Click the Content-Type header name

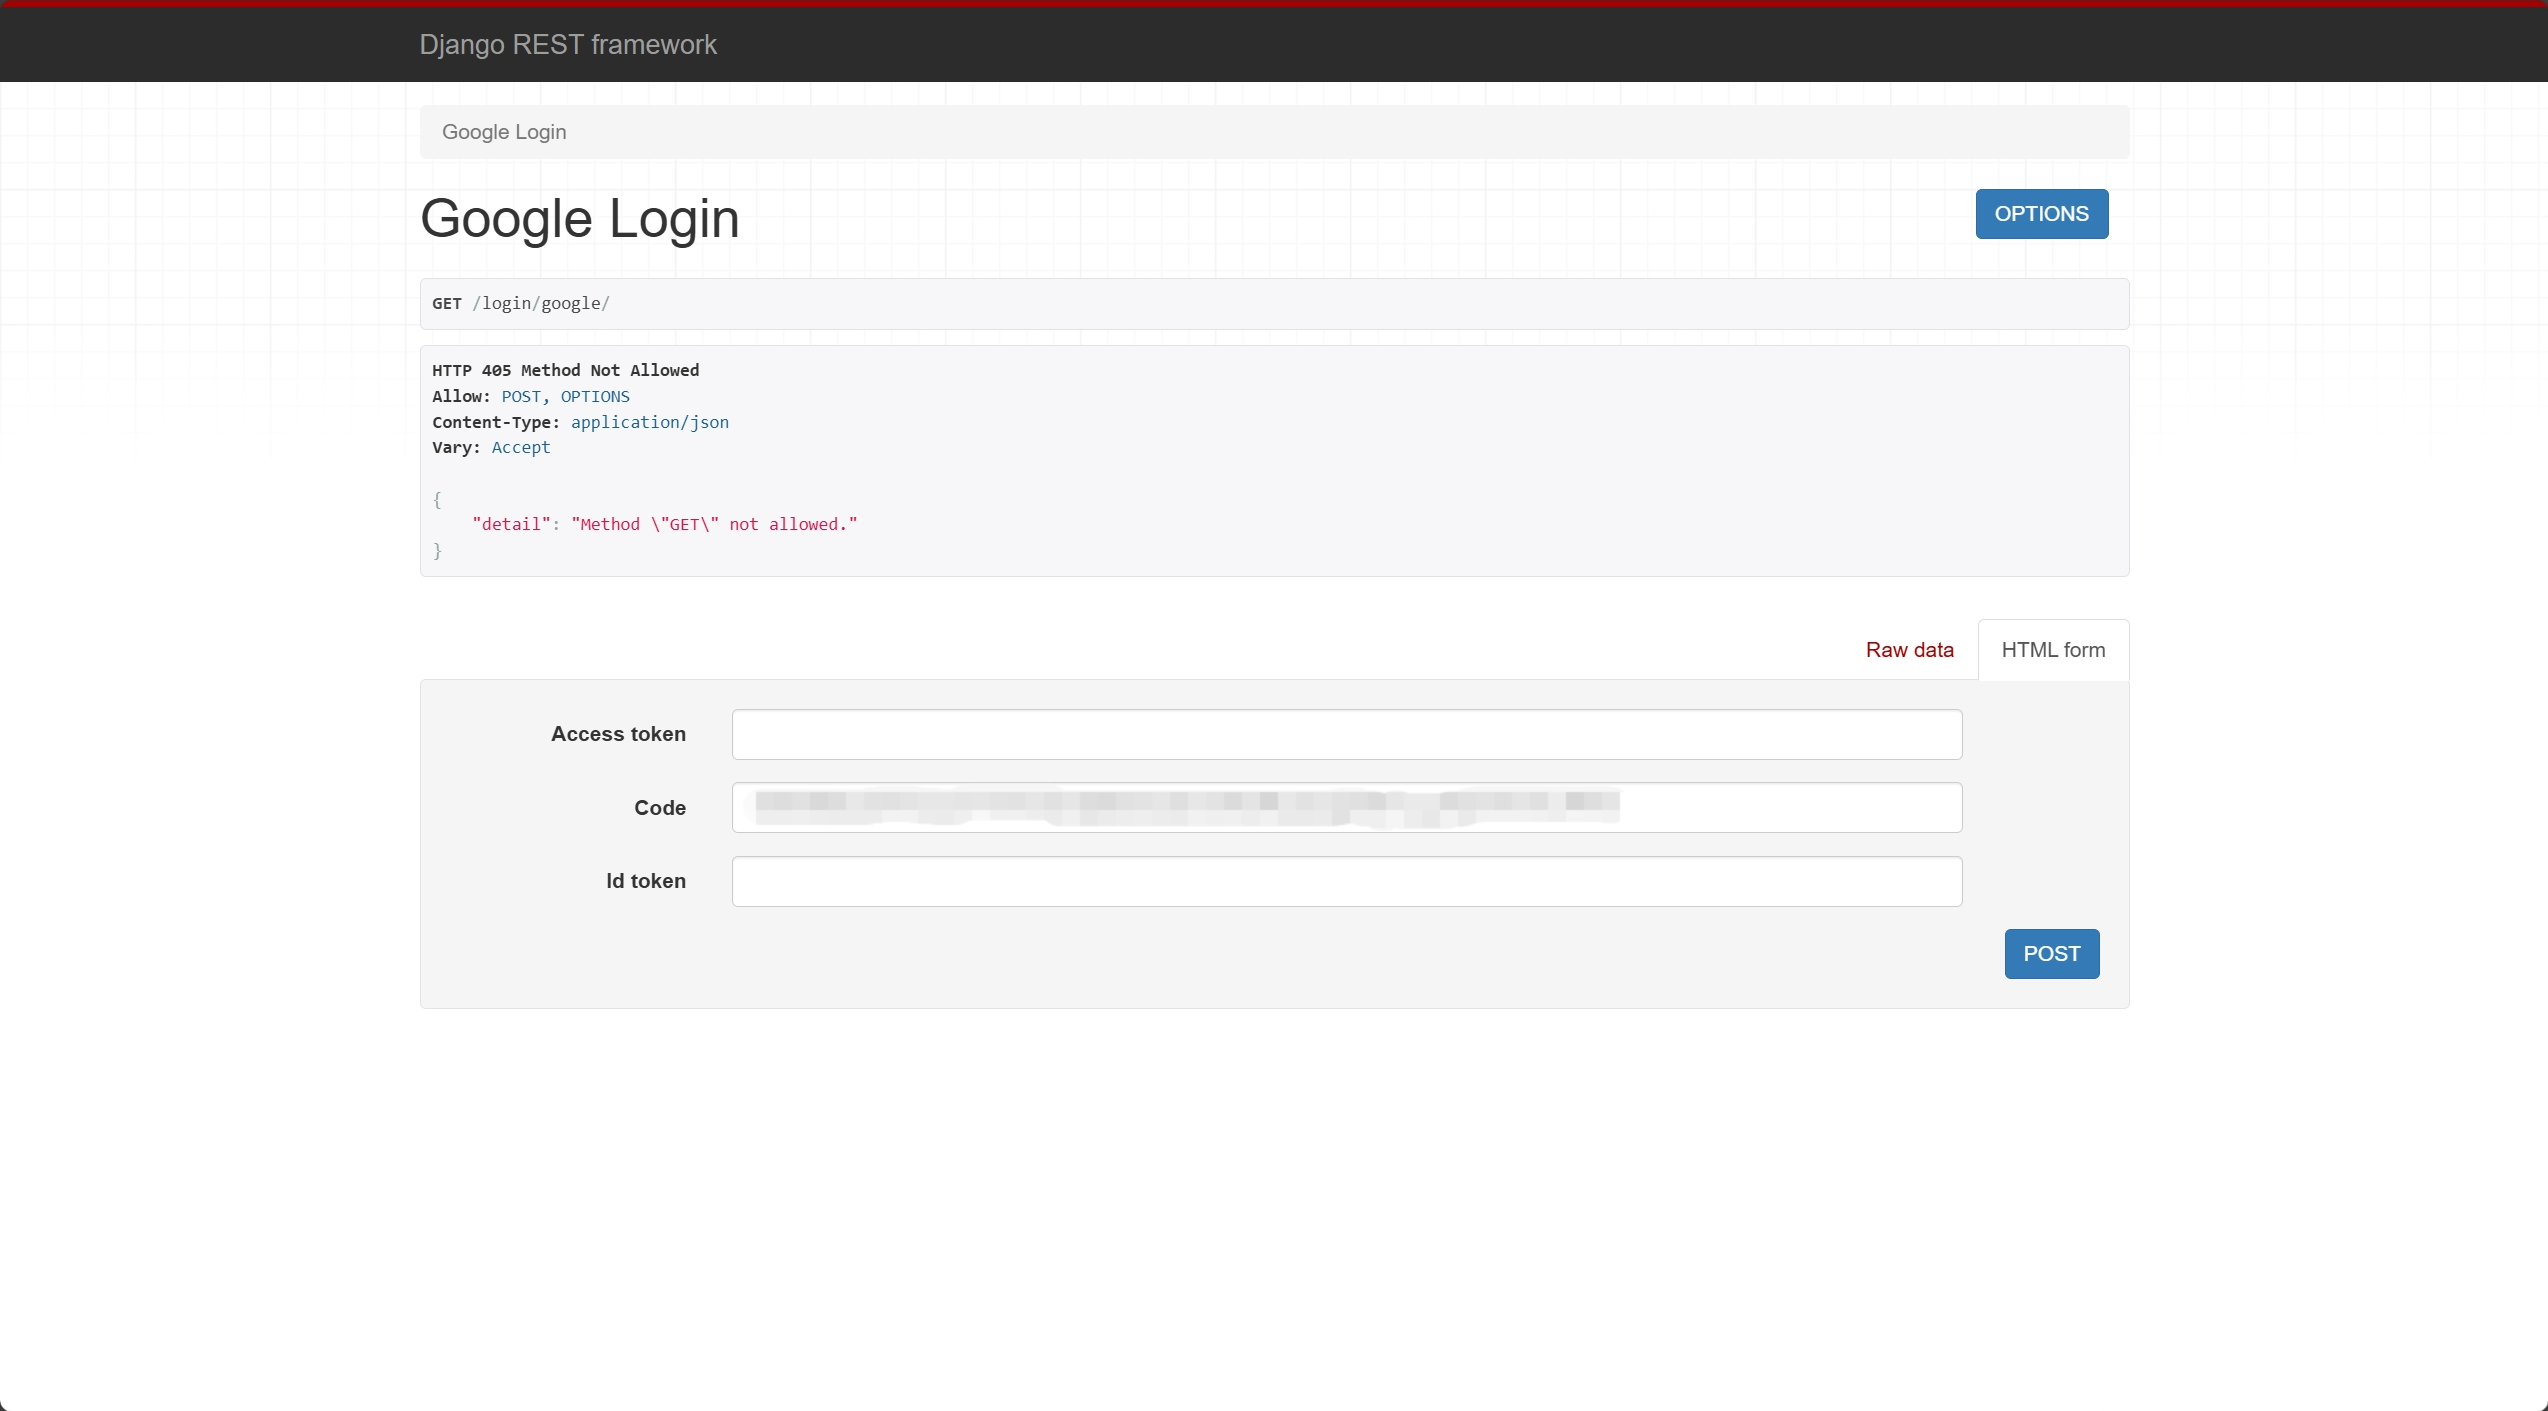click(x=494, y=422)
